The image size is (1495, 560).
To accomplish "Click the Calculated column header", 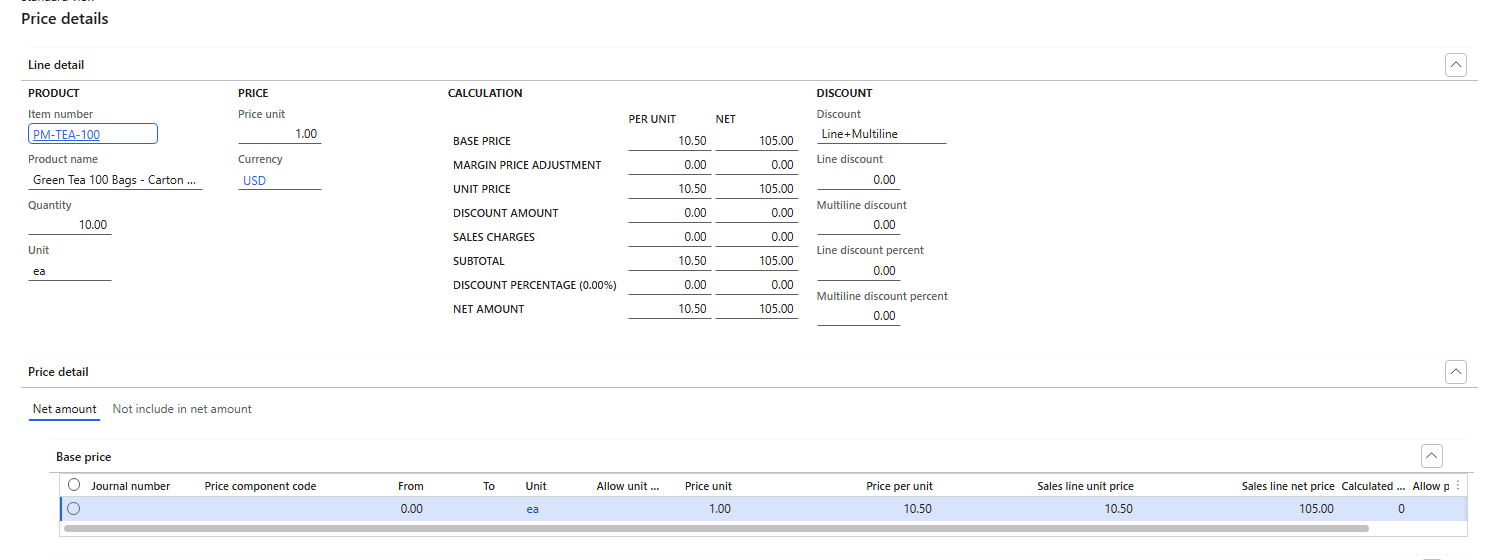I will (1373, 486).
